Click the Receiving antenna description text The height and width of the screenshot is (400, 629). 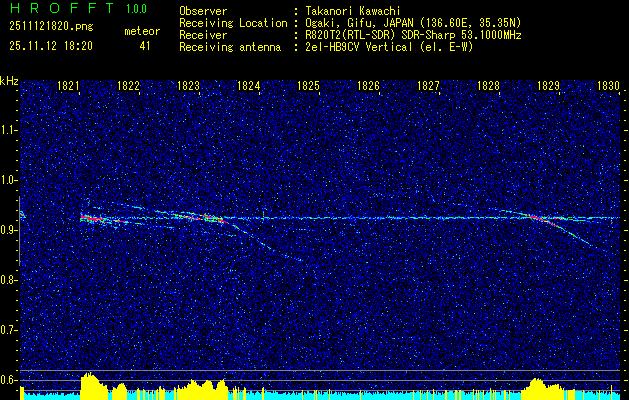[389, 47]
